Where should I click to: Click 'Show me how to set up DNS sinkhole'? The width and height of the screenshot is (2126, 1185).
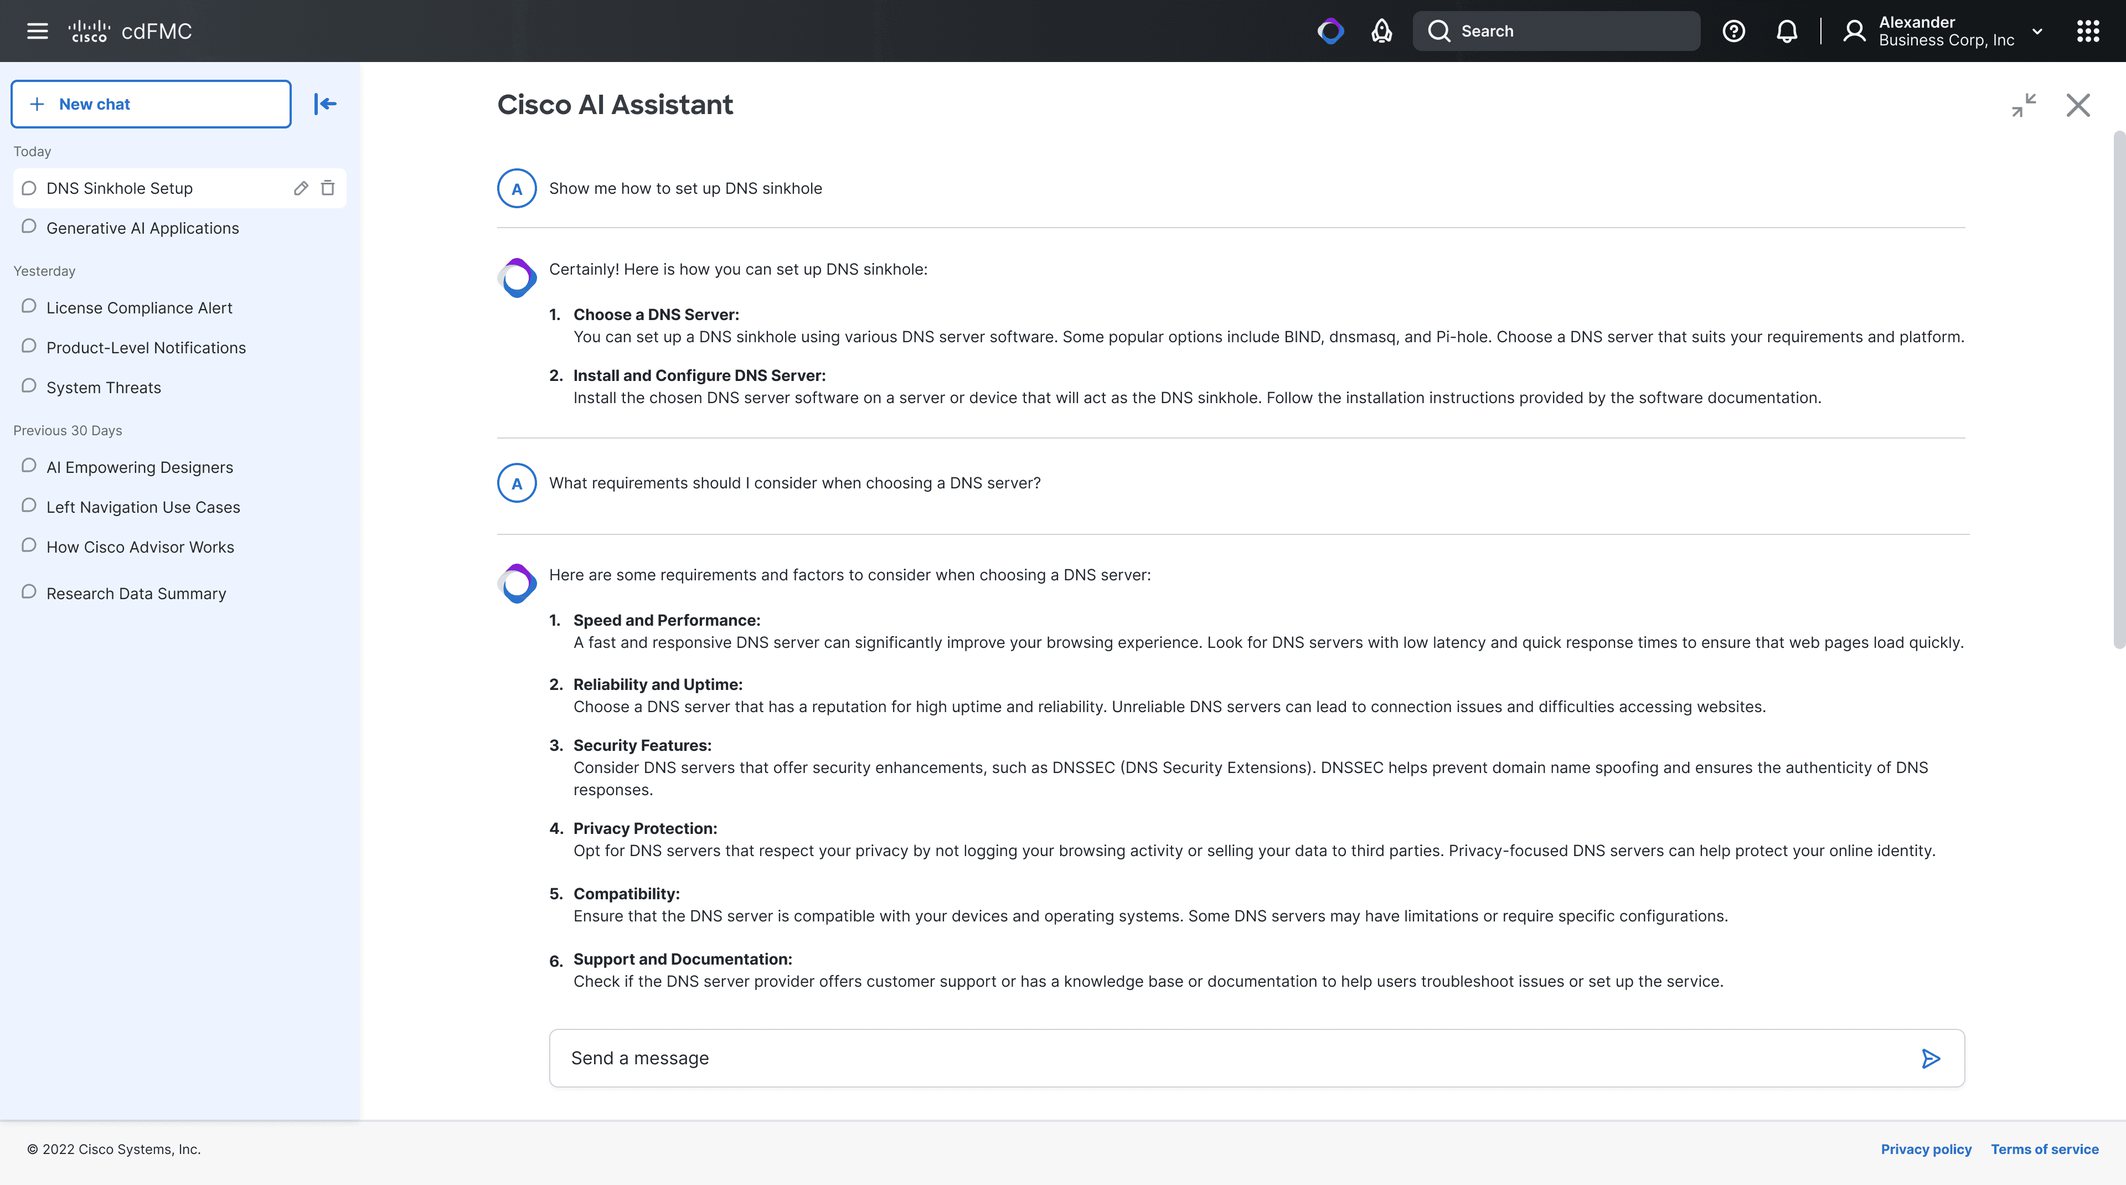click(685, 188)
